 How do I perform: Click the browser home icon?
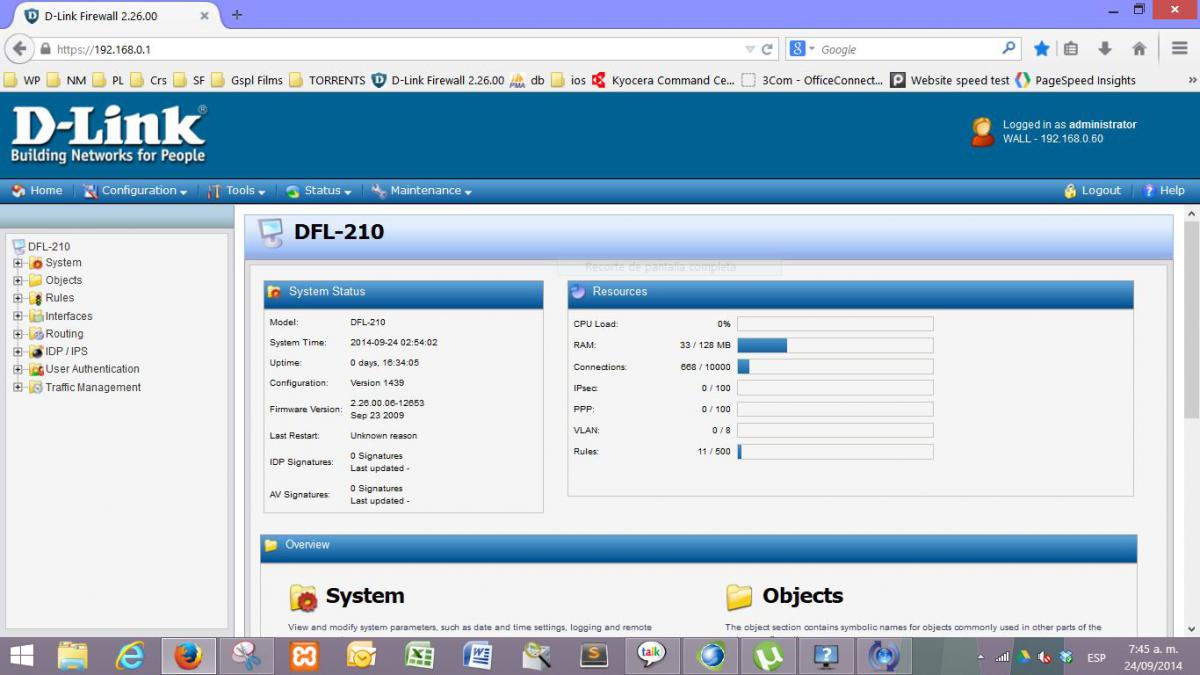click(x=1139, y=49)
